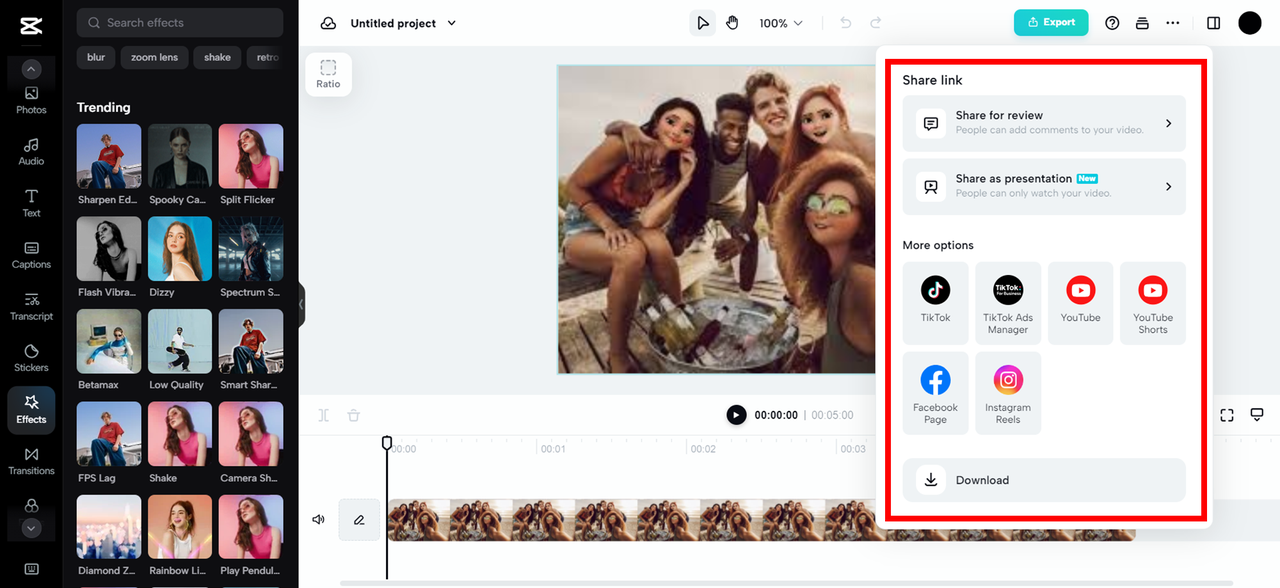
Task: Share to Instagram Reels
Action: coord(1008,393)
